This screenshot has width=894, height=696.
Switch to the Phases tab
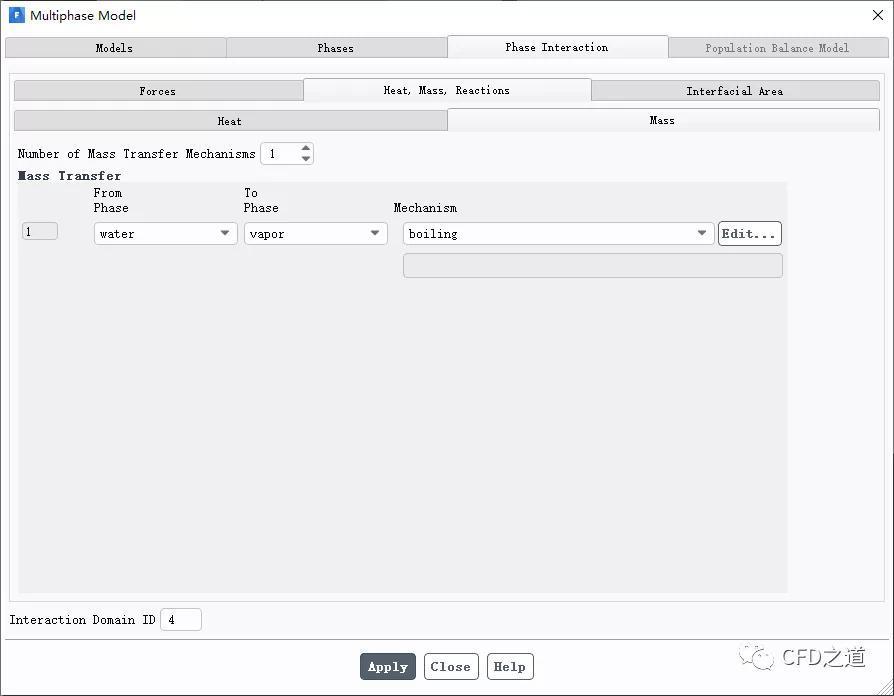pyautogui.click(x=336, y=48)
